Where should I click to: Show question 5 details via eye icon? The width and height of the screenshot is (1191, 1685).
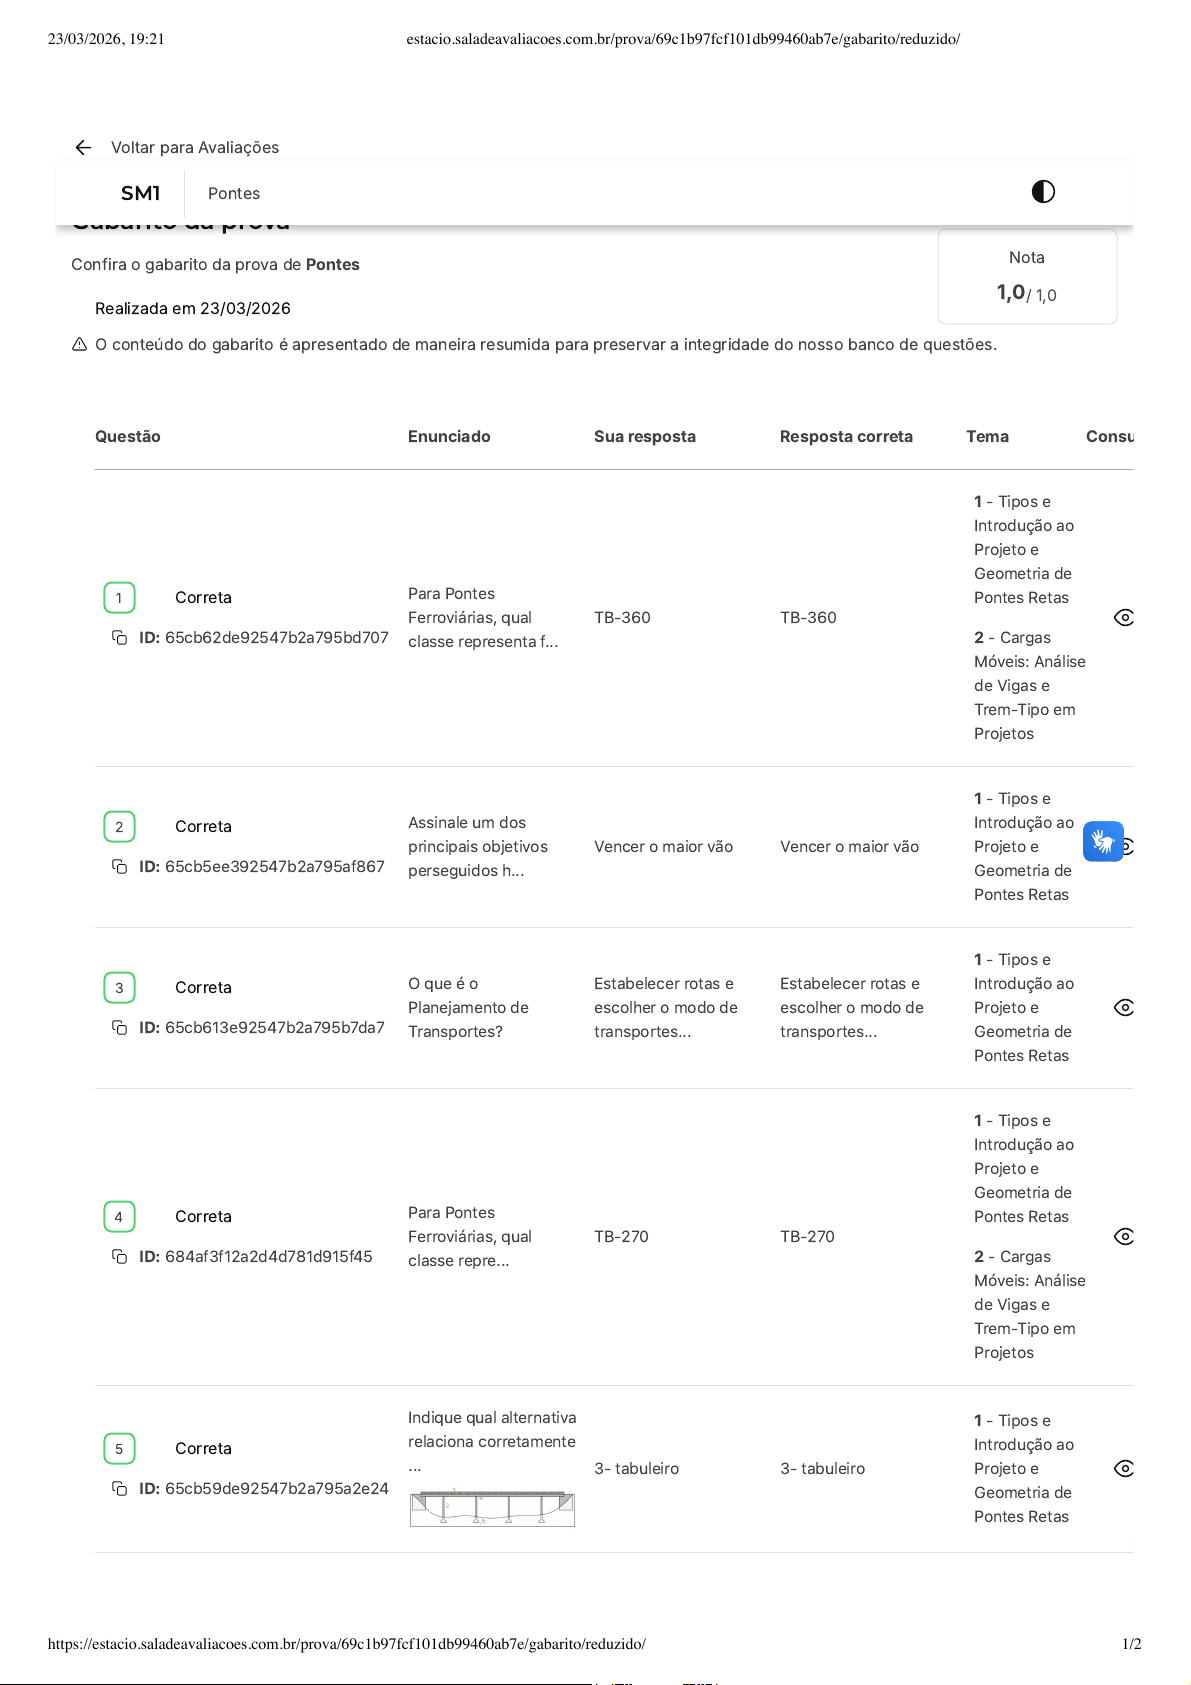[1124, 1469]
